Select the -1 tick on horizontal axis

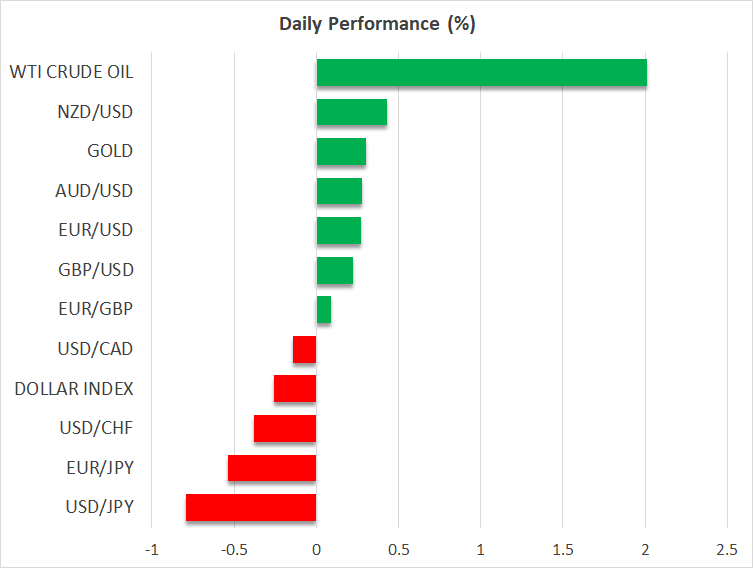152,549
